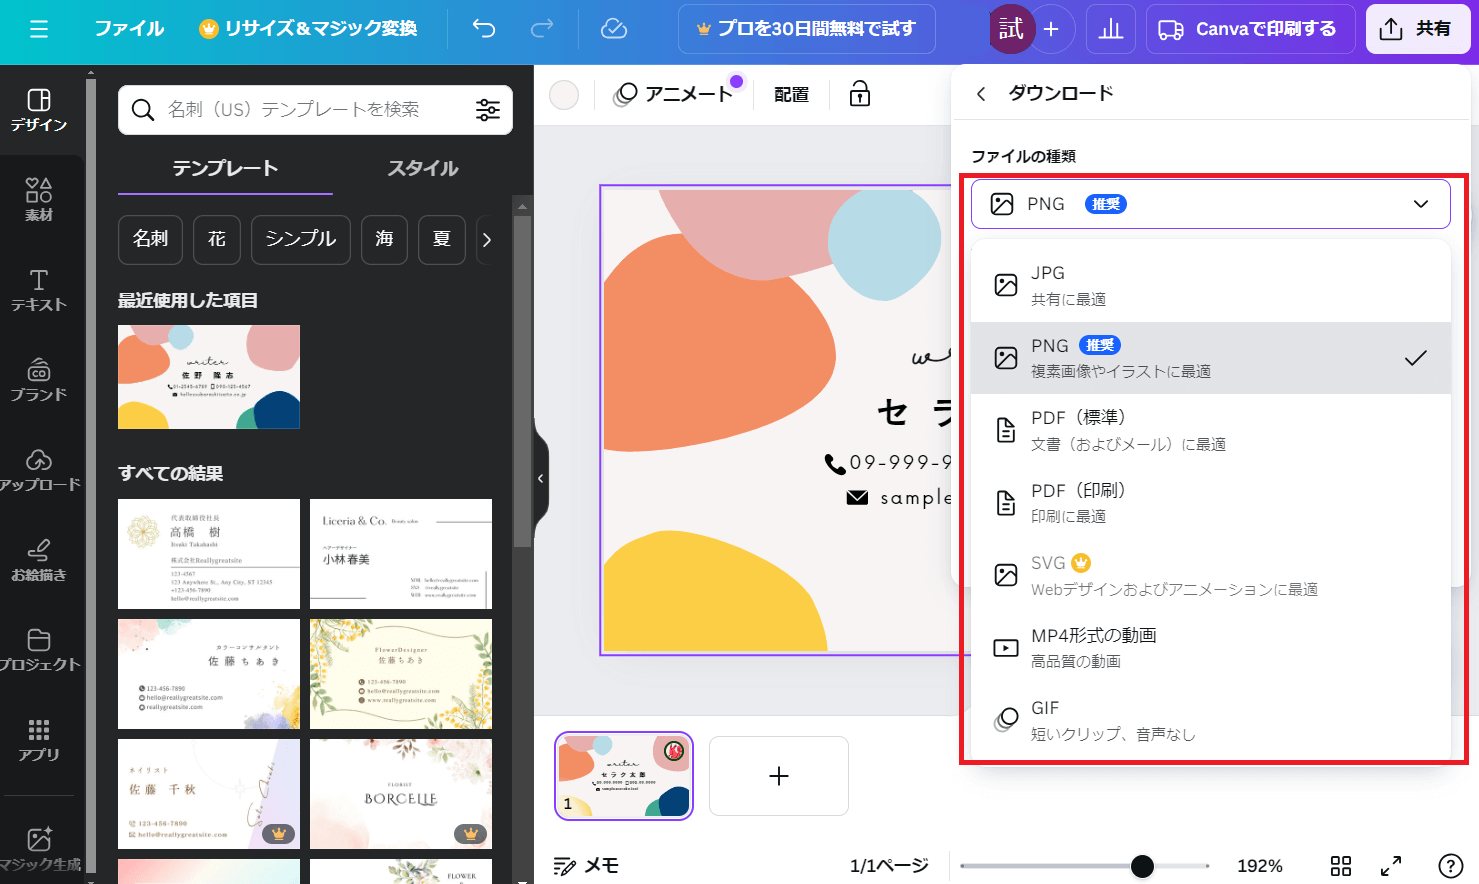Start the プロを30日間無料で試す trial
Screen dimensions: 1479x884
click(806, 29)
